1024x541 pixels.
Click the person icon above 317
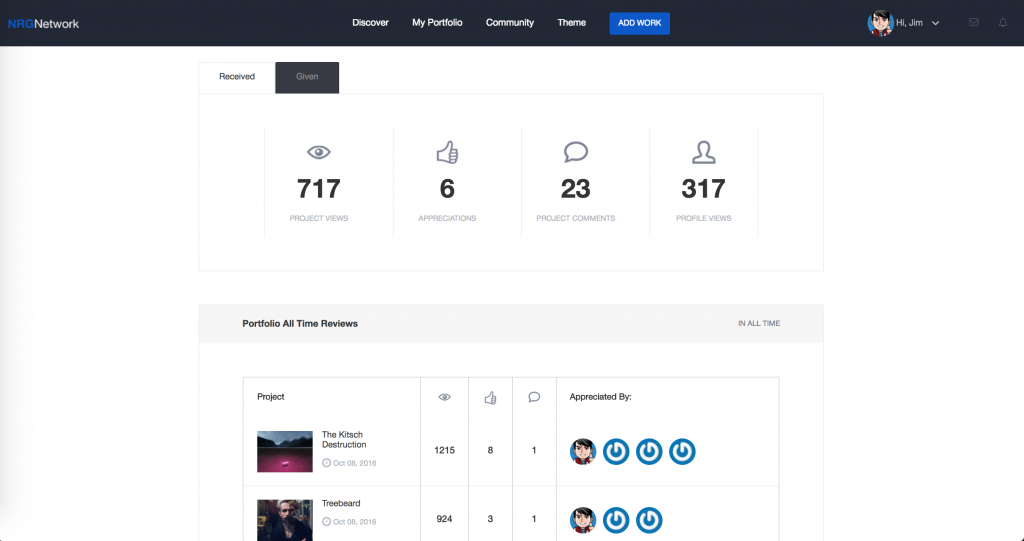tap(703, 152)
